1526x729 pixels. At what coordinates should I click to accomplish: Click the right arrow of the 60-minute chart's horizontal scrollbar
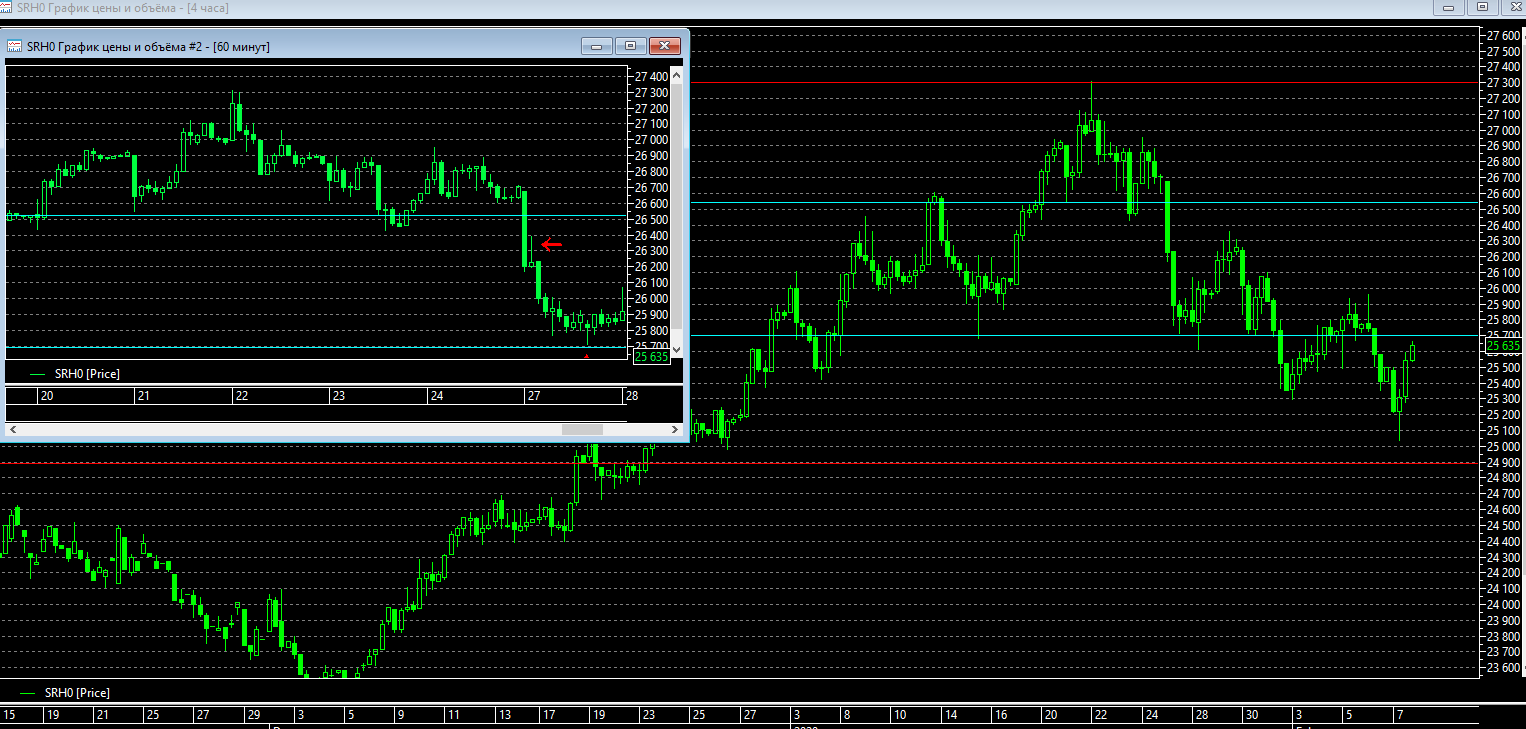[x=675, y=429]
